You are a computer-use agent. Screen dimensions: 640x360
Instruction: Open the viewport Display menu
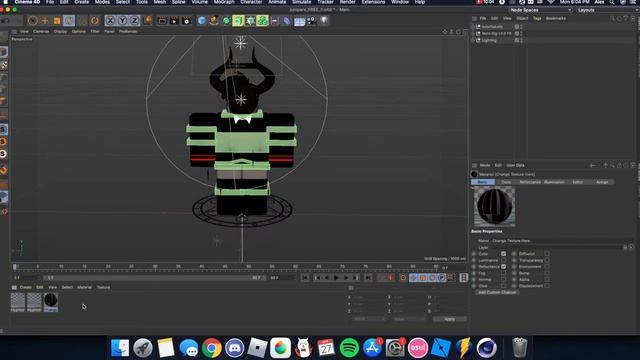(60, 31)
